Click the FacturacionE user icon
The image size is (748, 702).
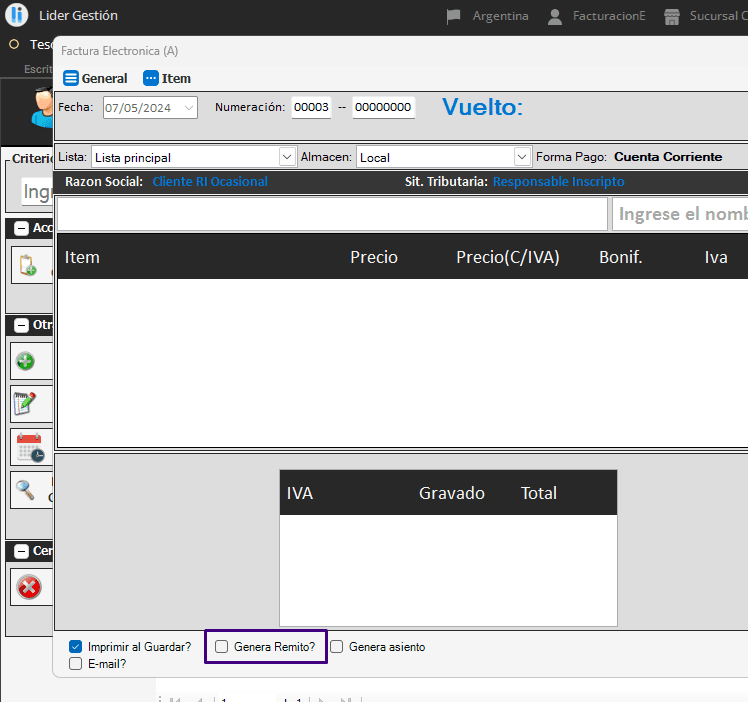coord(555,16)
